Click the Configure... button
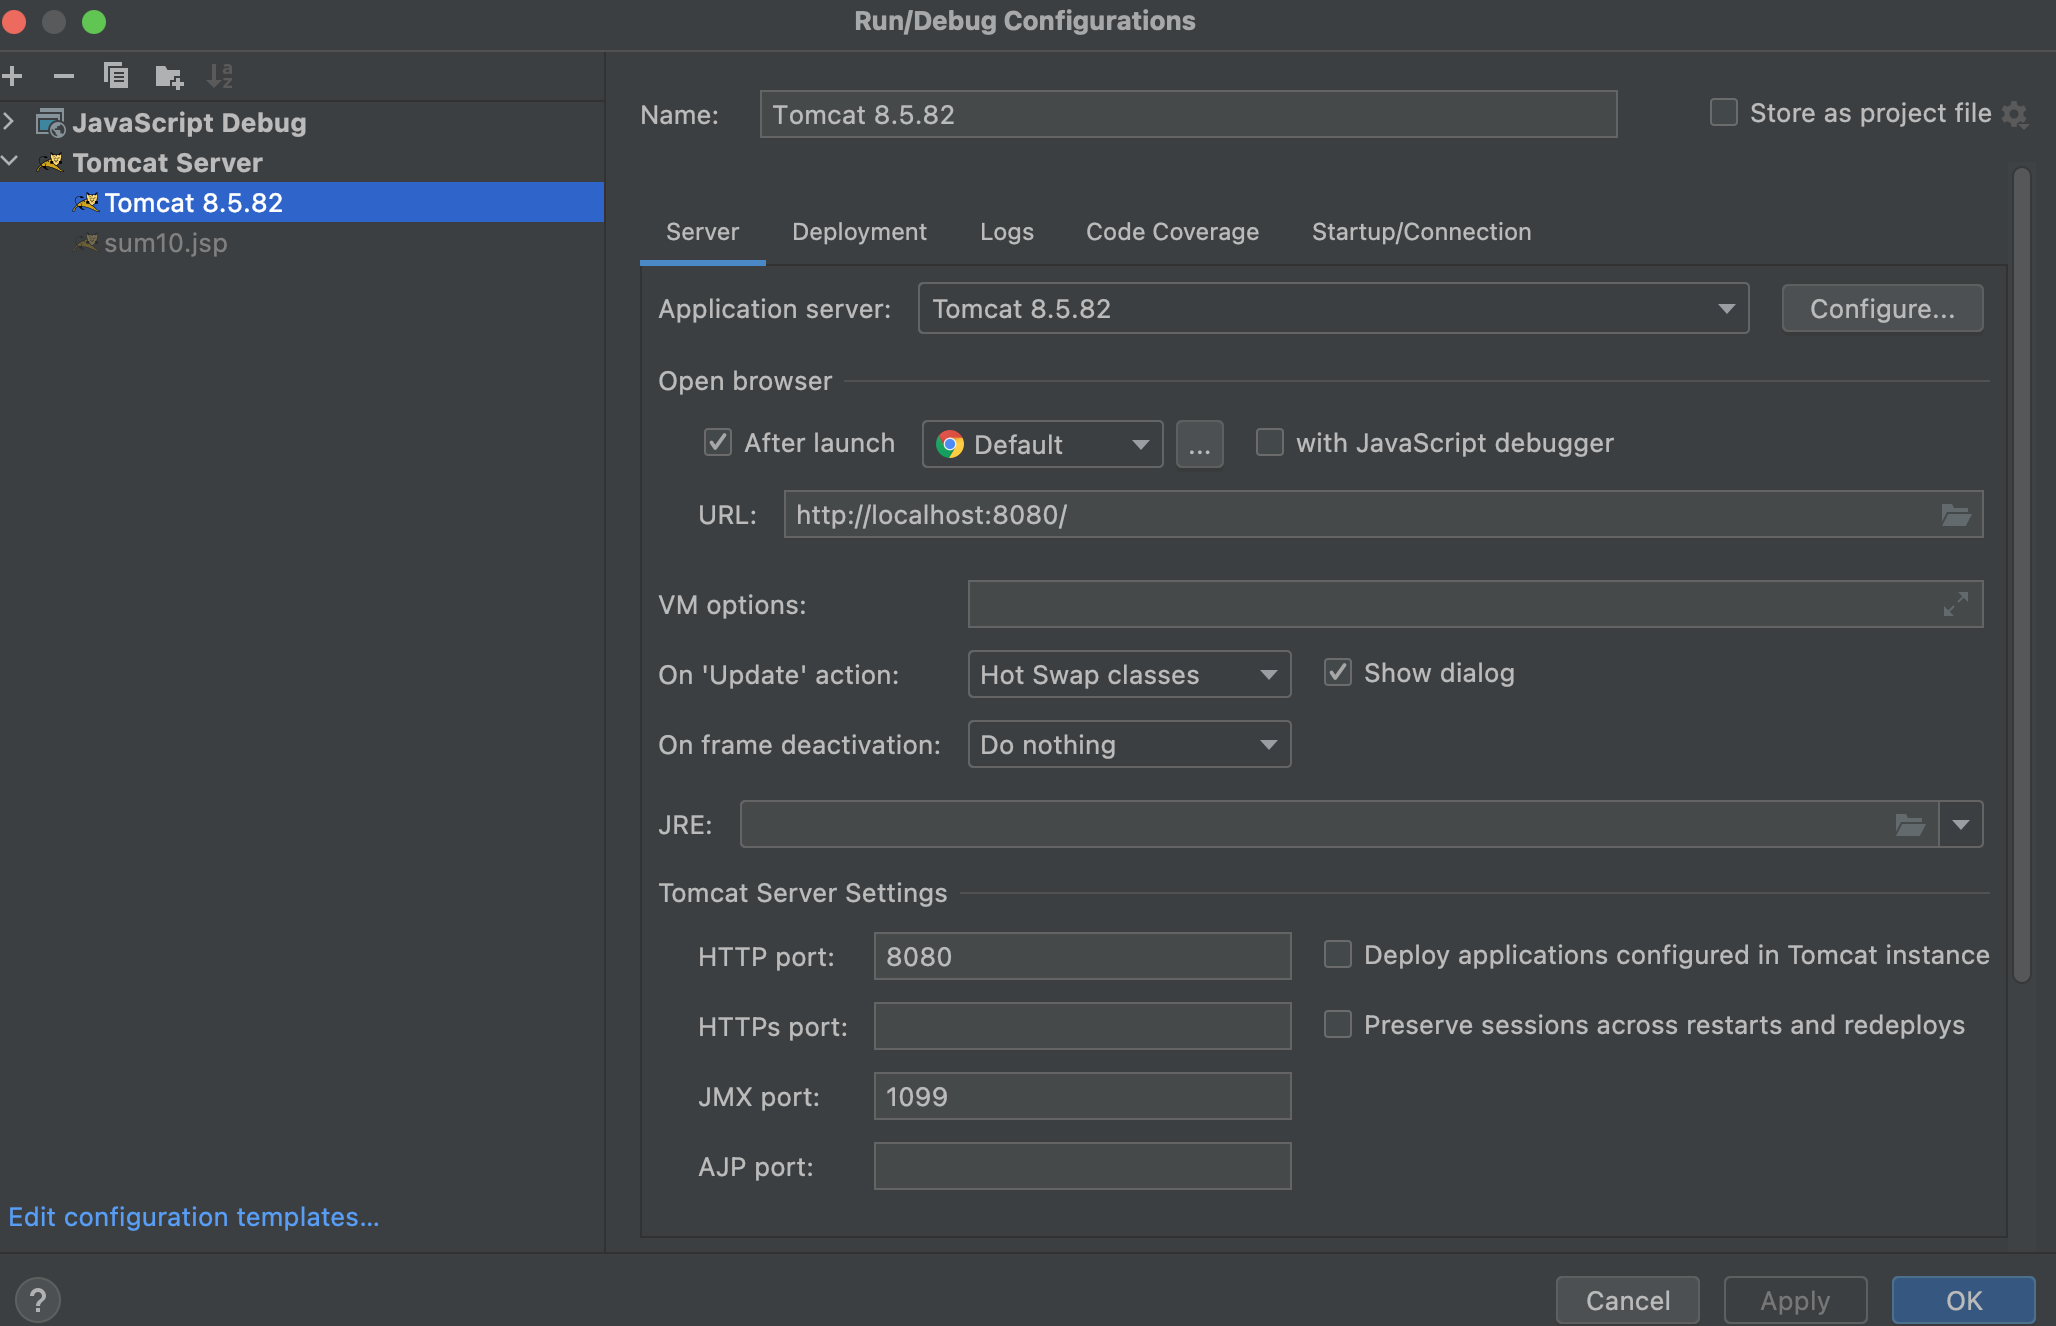The height and width of the screenshot is (1326, 2056). tap(1882, 309)
